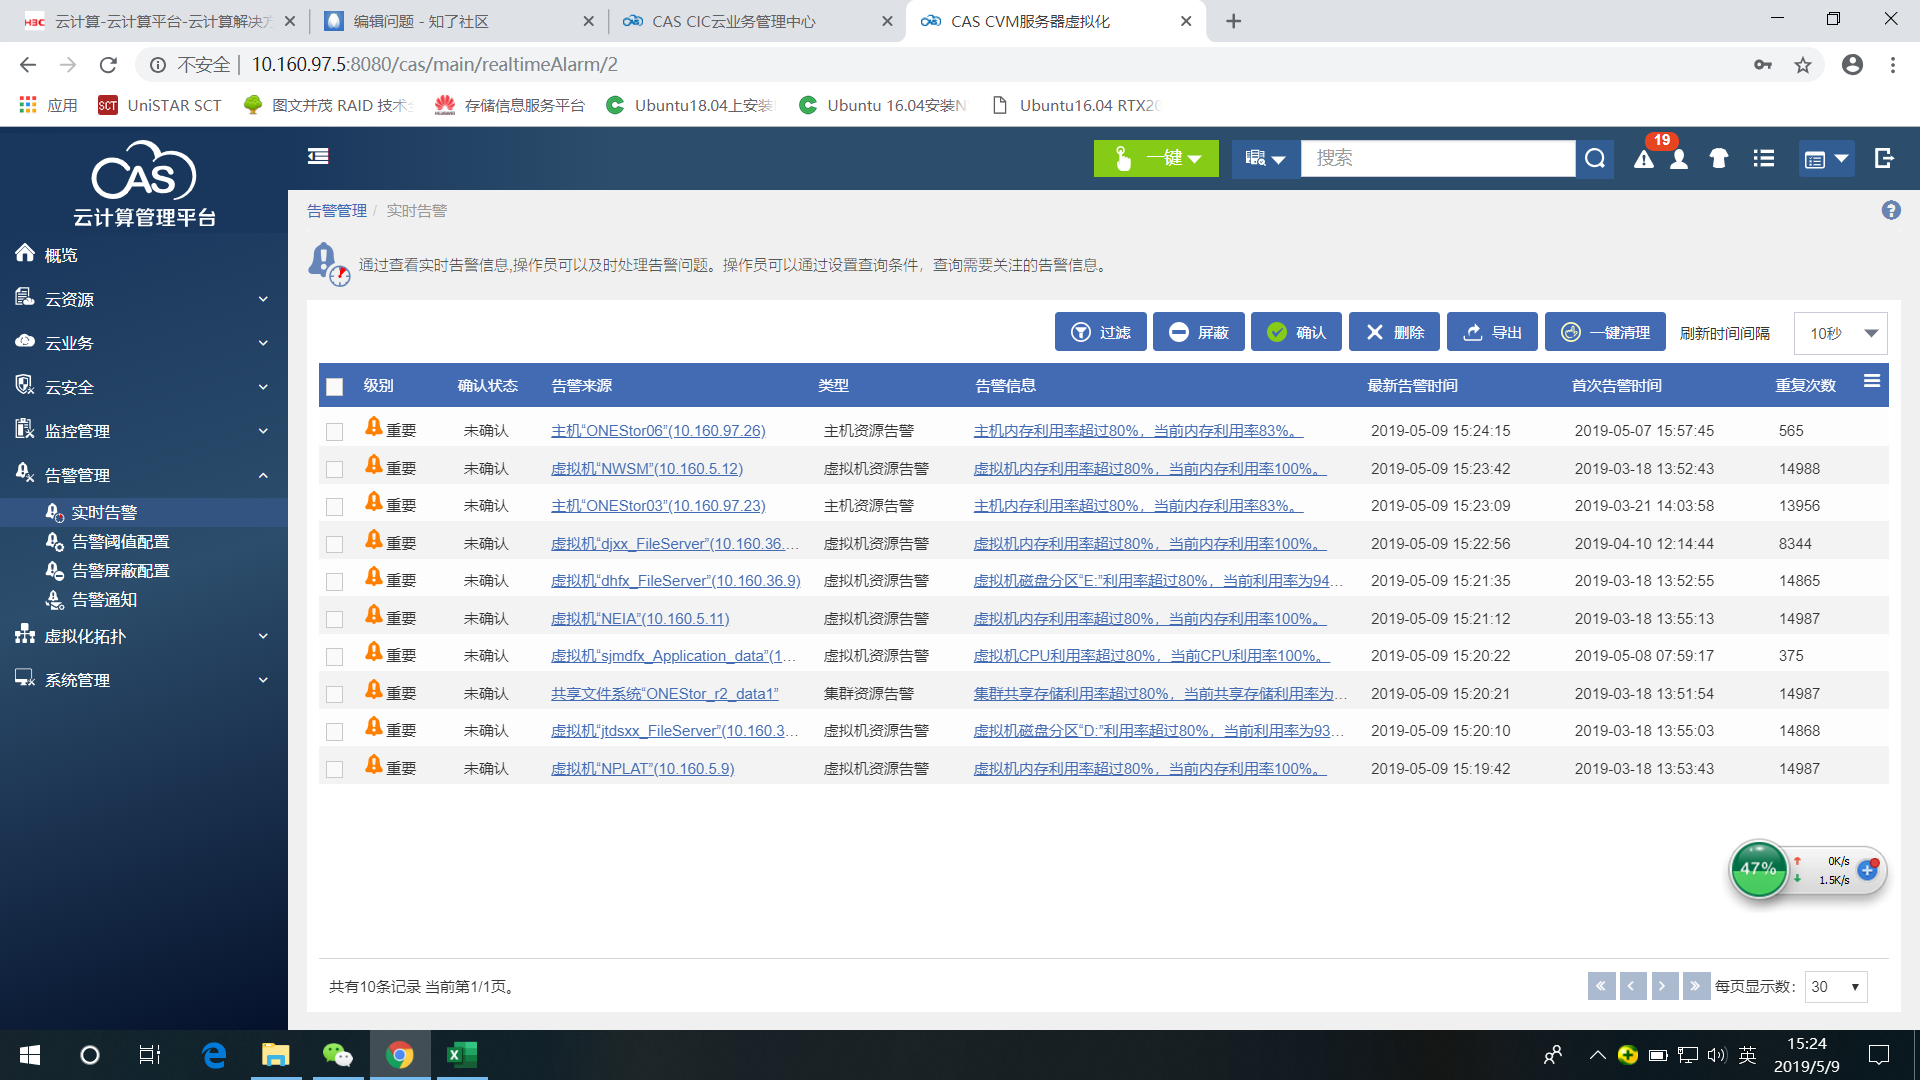This screenshot has height=1080, width=1920.
Task: Click the search magnifier icon in header
Action: [x=1595, y=158]
